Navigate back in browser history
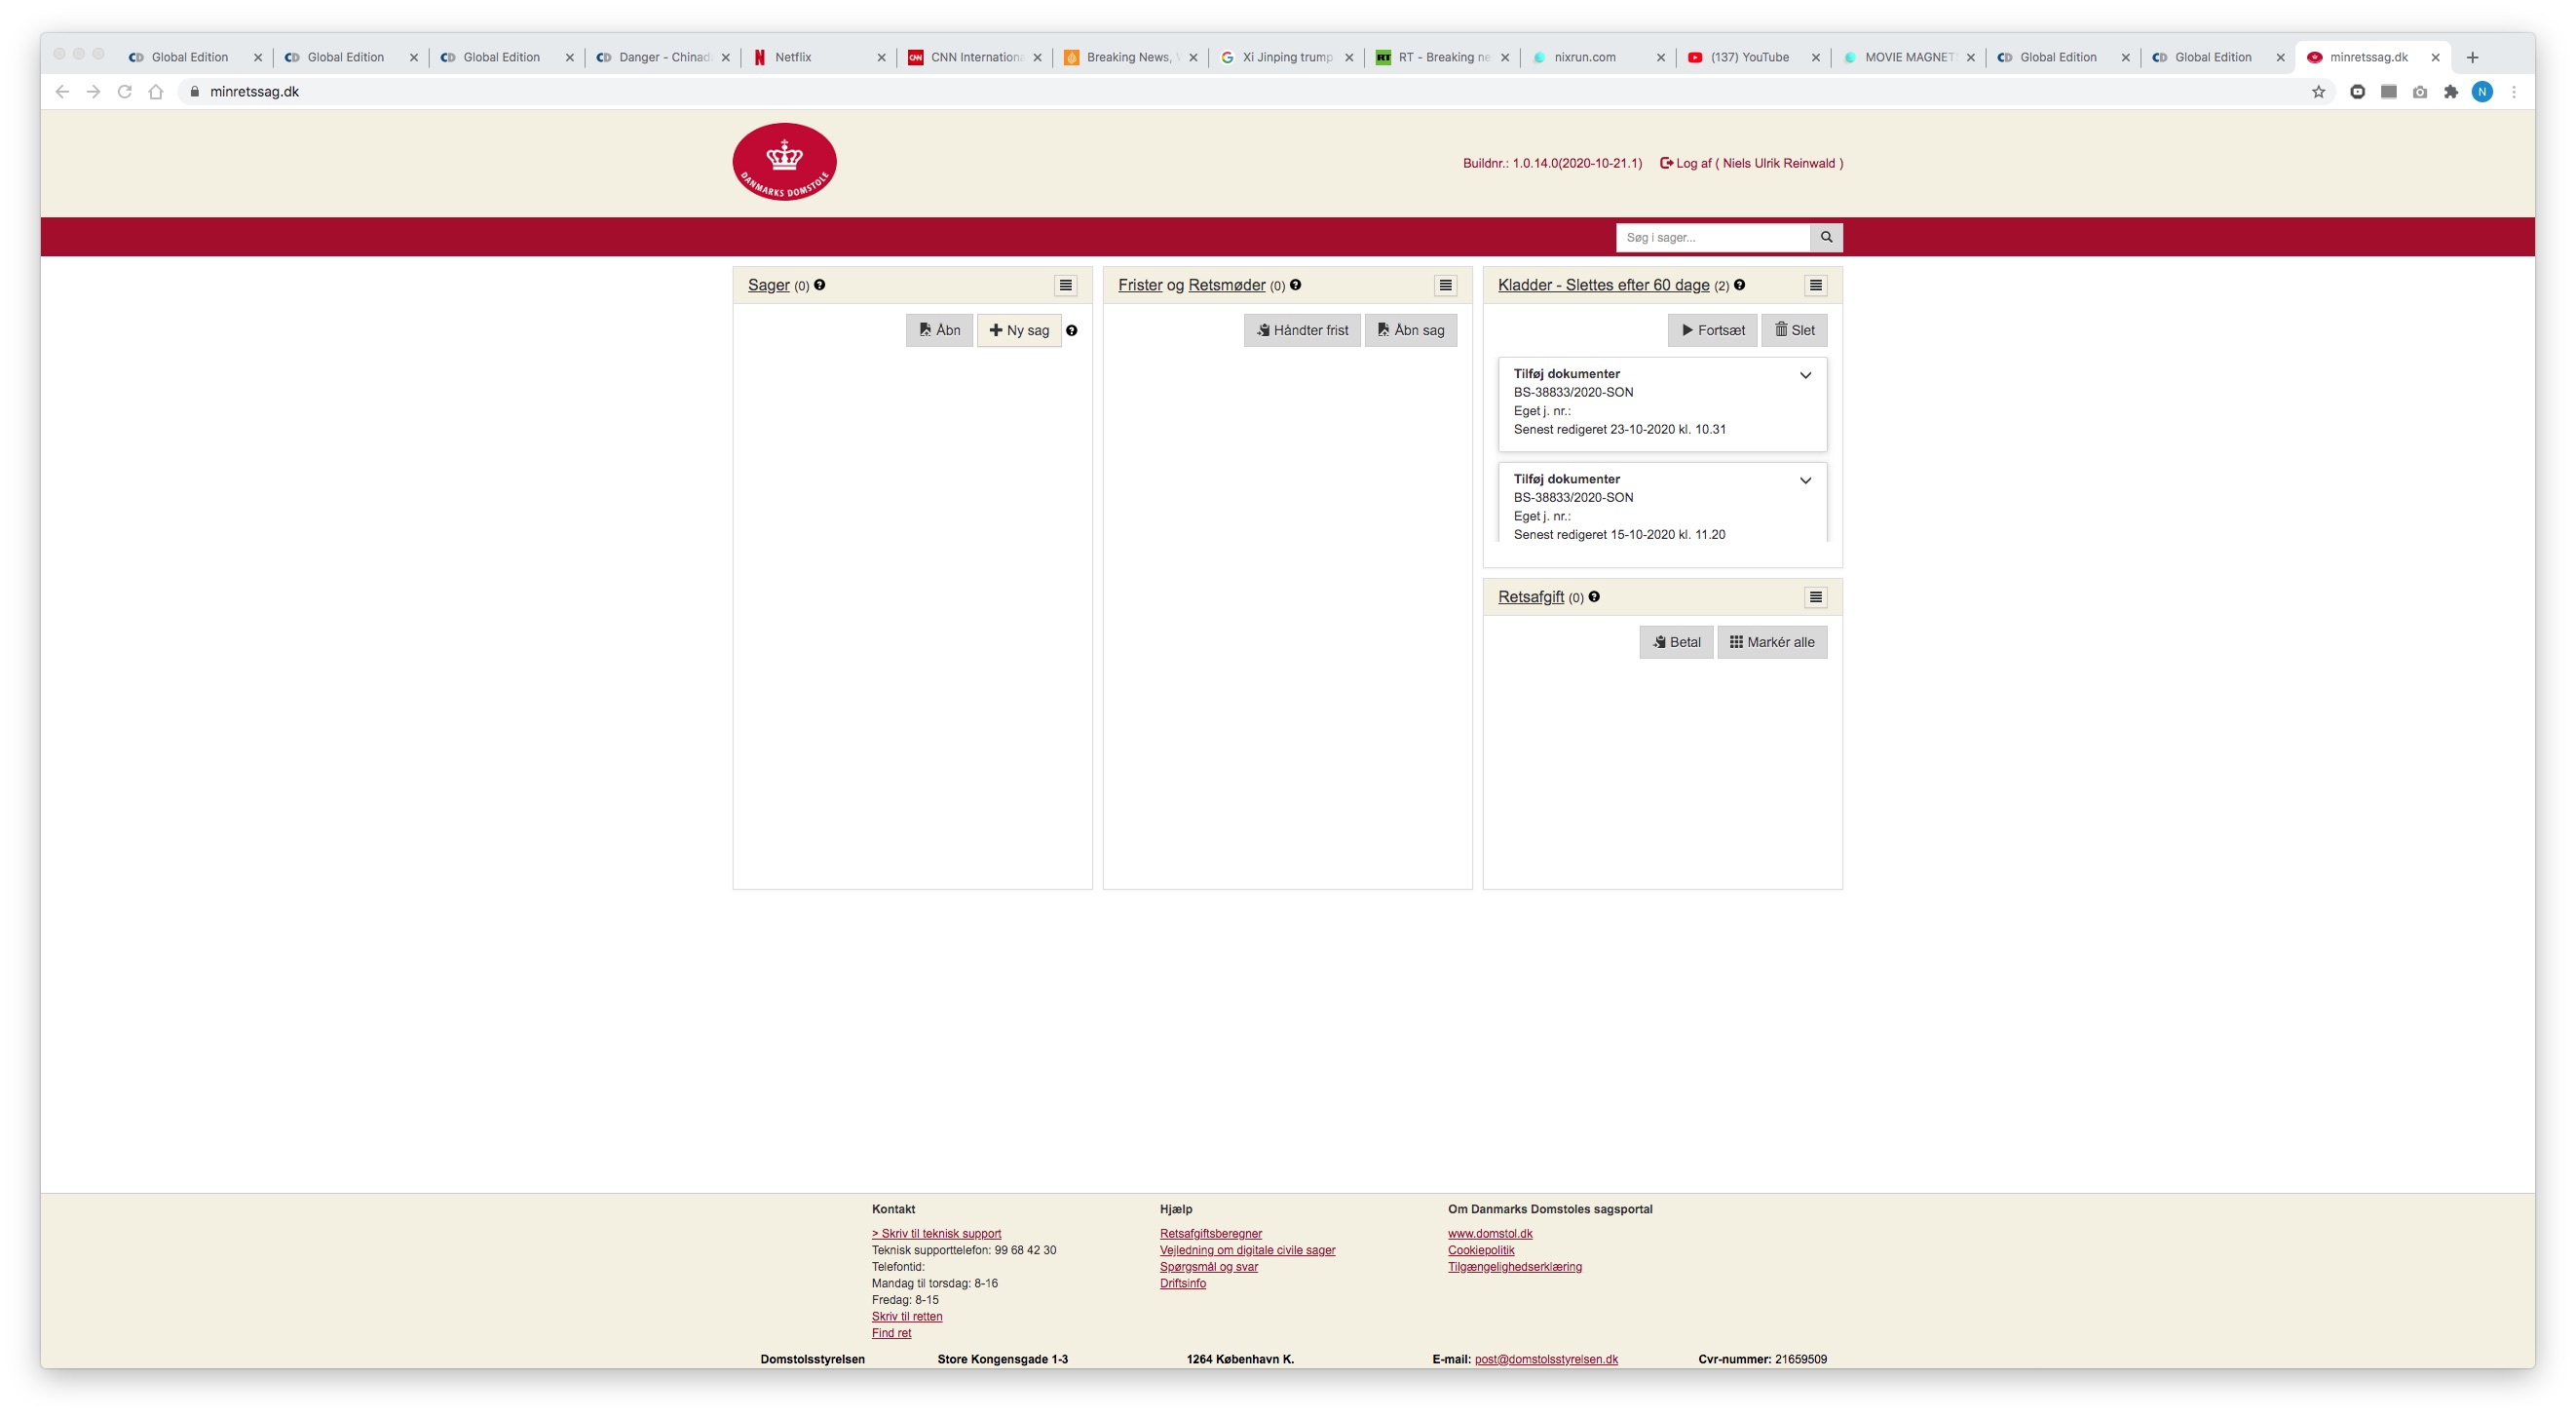 62,92
